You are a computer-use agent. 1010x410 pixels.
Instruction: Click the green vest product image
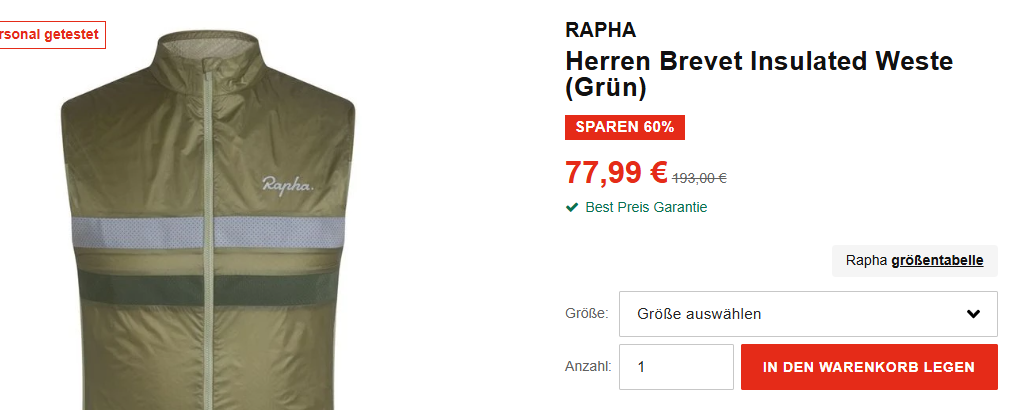click(208, 221)
